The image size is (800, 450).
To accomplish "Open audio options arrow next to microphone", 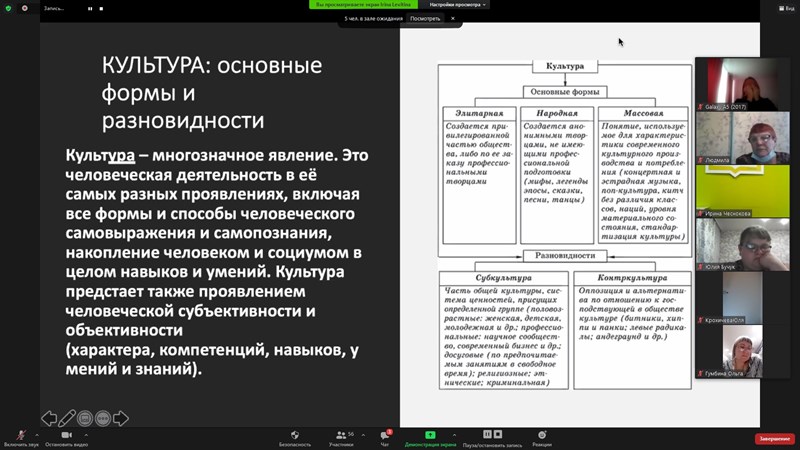I will coord(37,435).
